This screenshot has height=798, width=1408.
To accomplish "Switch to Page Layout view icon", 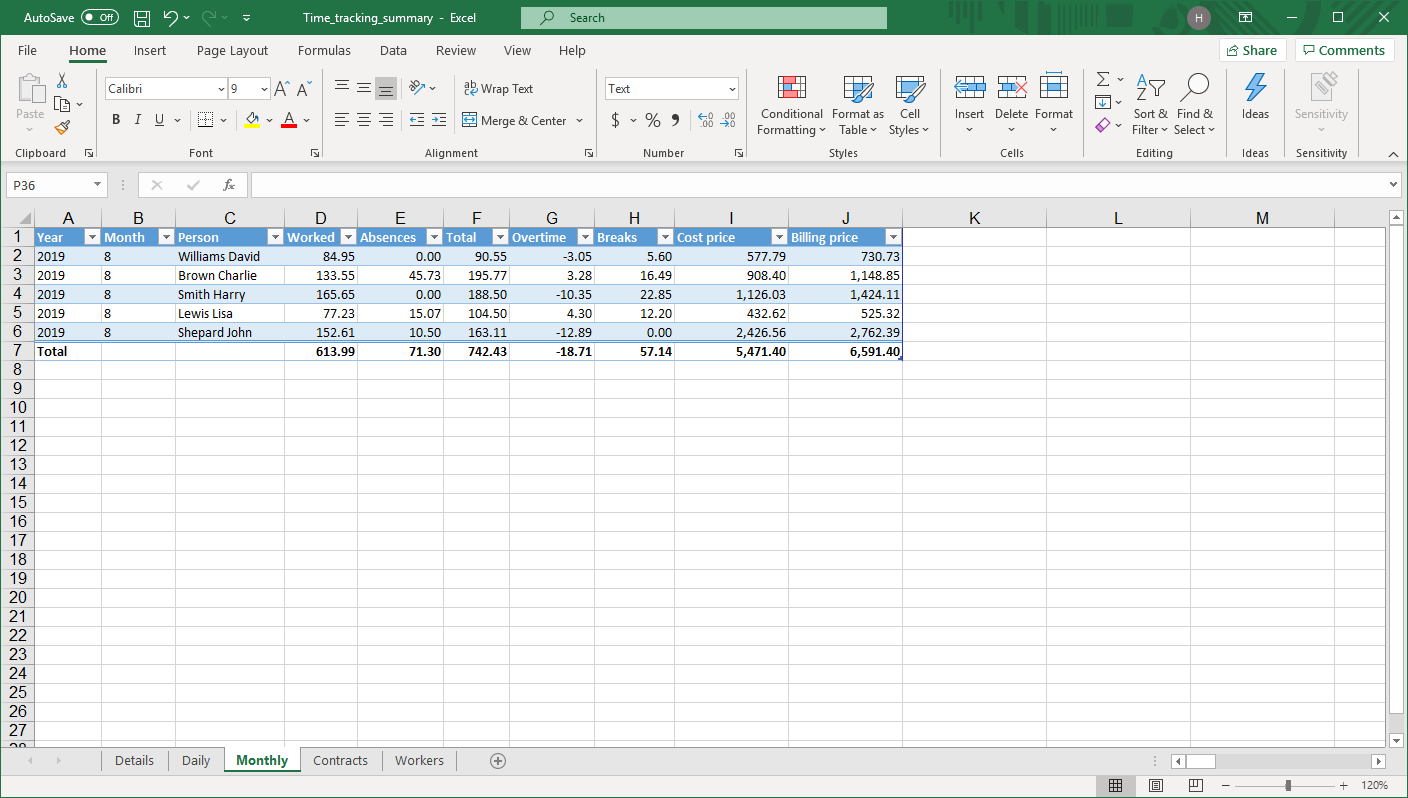I will coord(1156,786).
